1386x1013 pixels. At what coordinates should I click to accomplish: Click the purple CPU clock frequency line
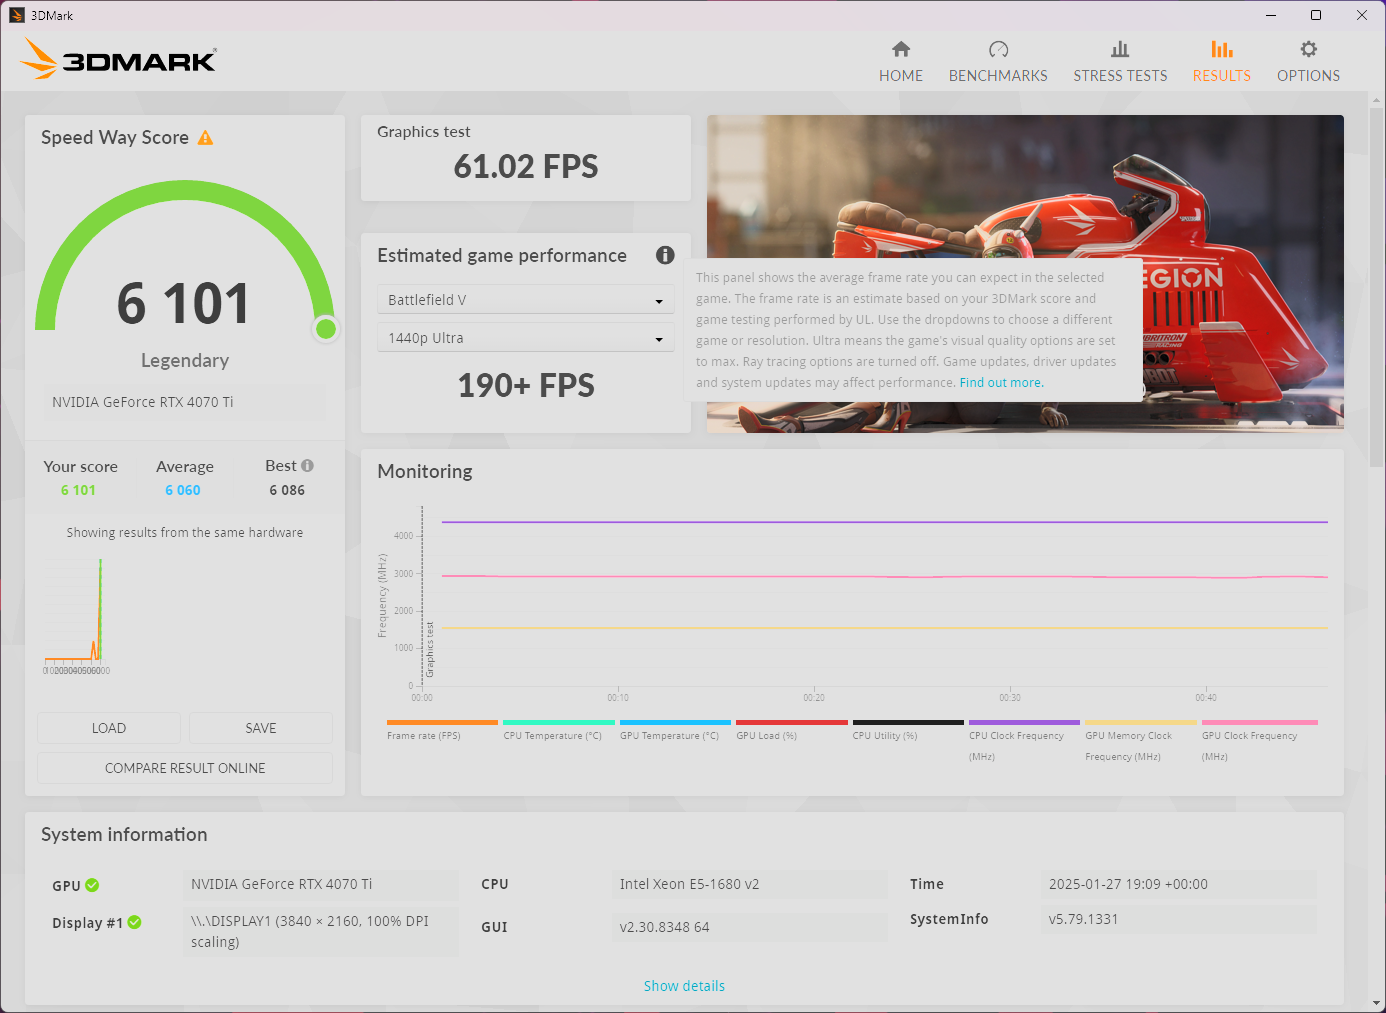tap(885, 522)
